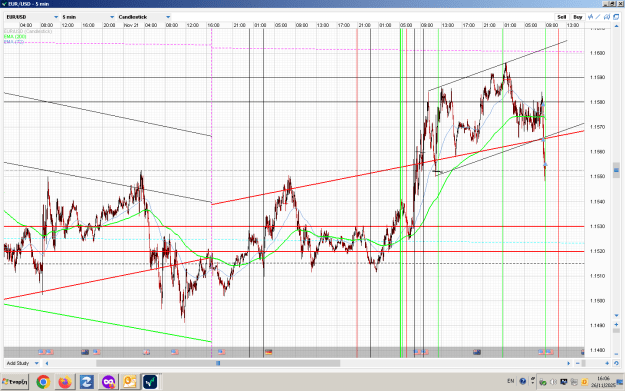Click the price axis vertical slider handle
The image size is (625, 391).
click(616, 170)
